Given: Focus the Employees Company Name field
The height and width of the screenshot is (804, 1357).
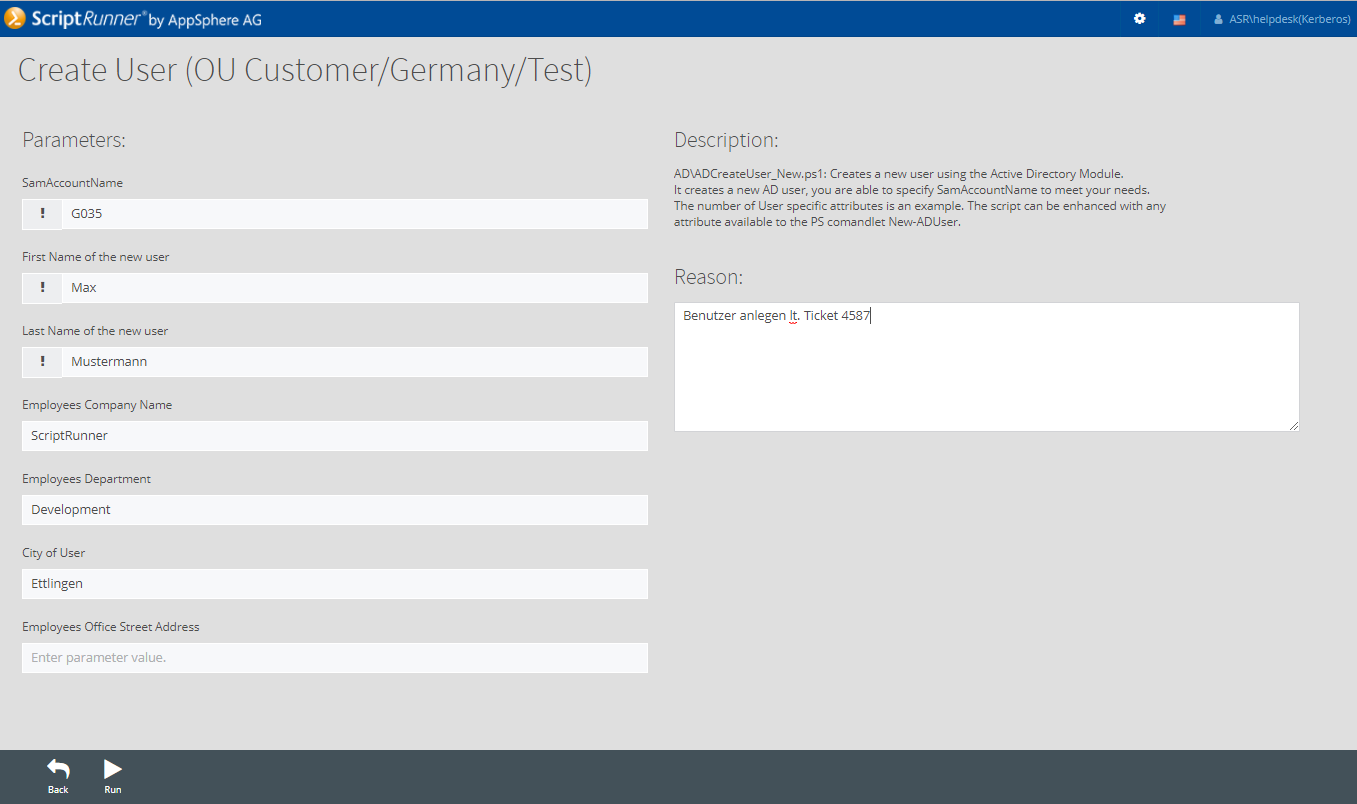Looking at the screenshot, I should (x=335, y=436).
